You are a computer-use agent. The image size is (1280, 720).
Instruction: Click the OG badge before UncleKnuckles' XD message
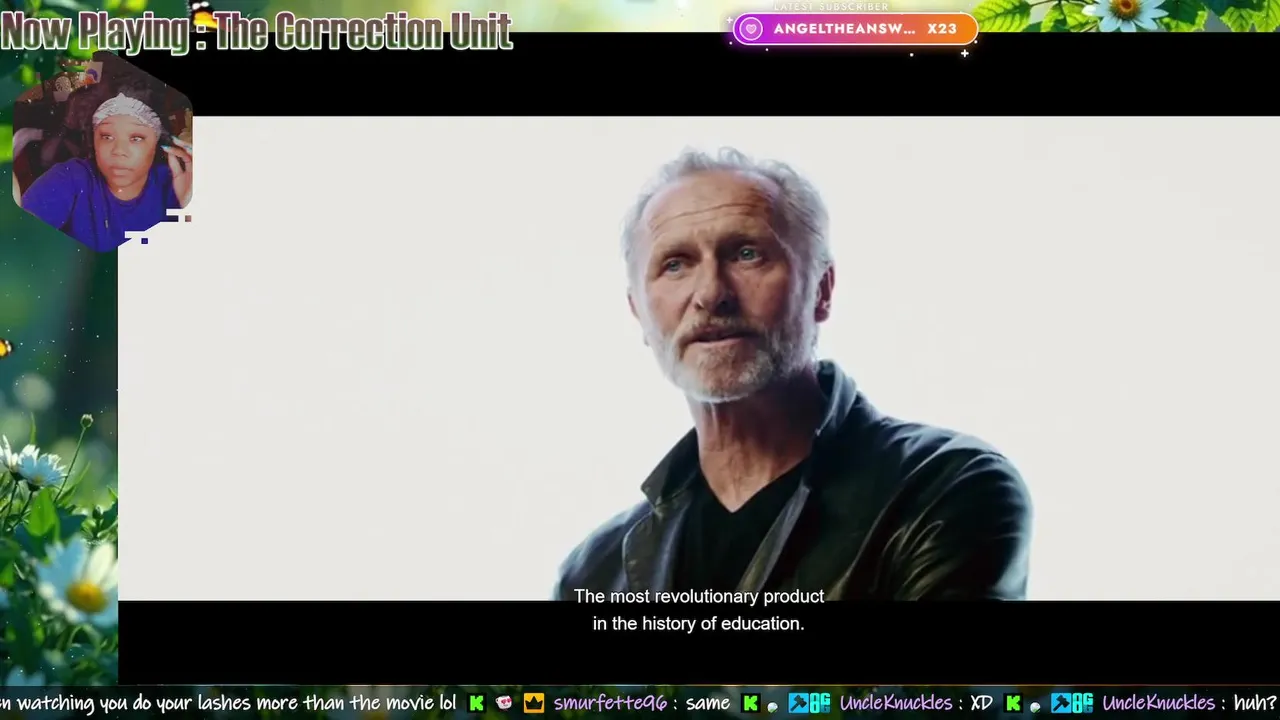click(x=820, y=703)
